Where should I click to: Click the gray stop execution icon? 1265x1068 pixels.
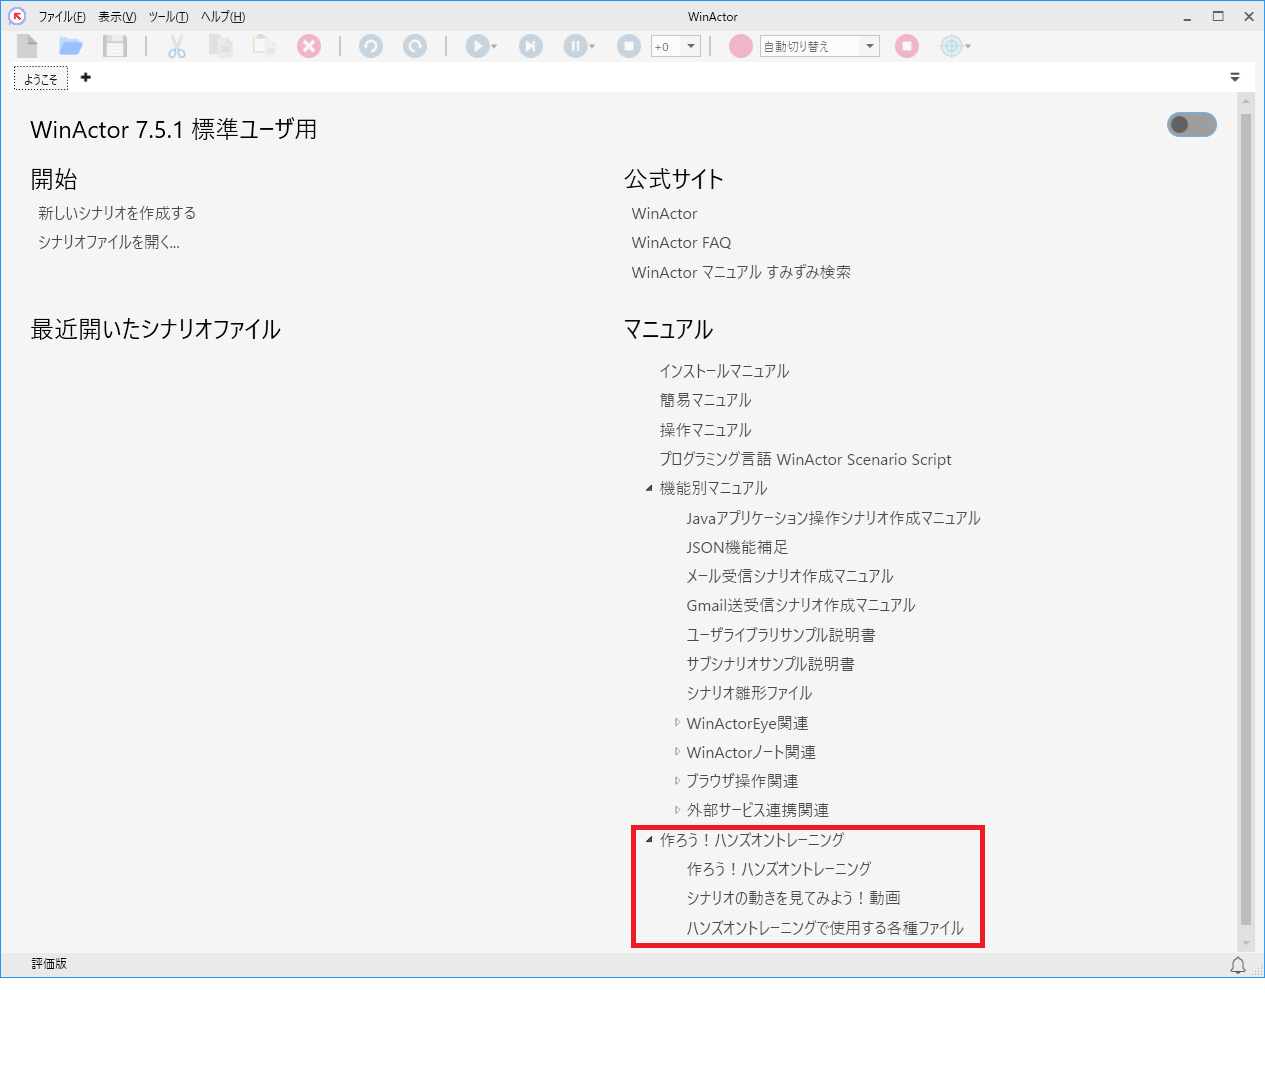click(629, 46)
